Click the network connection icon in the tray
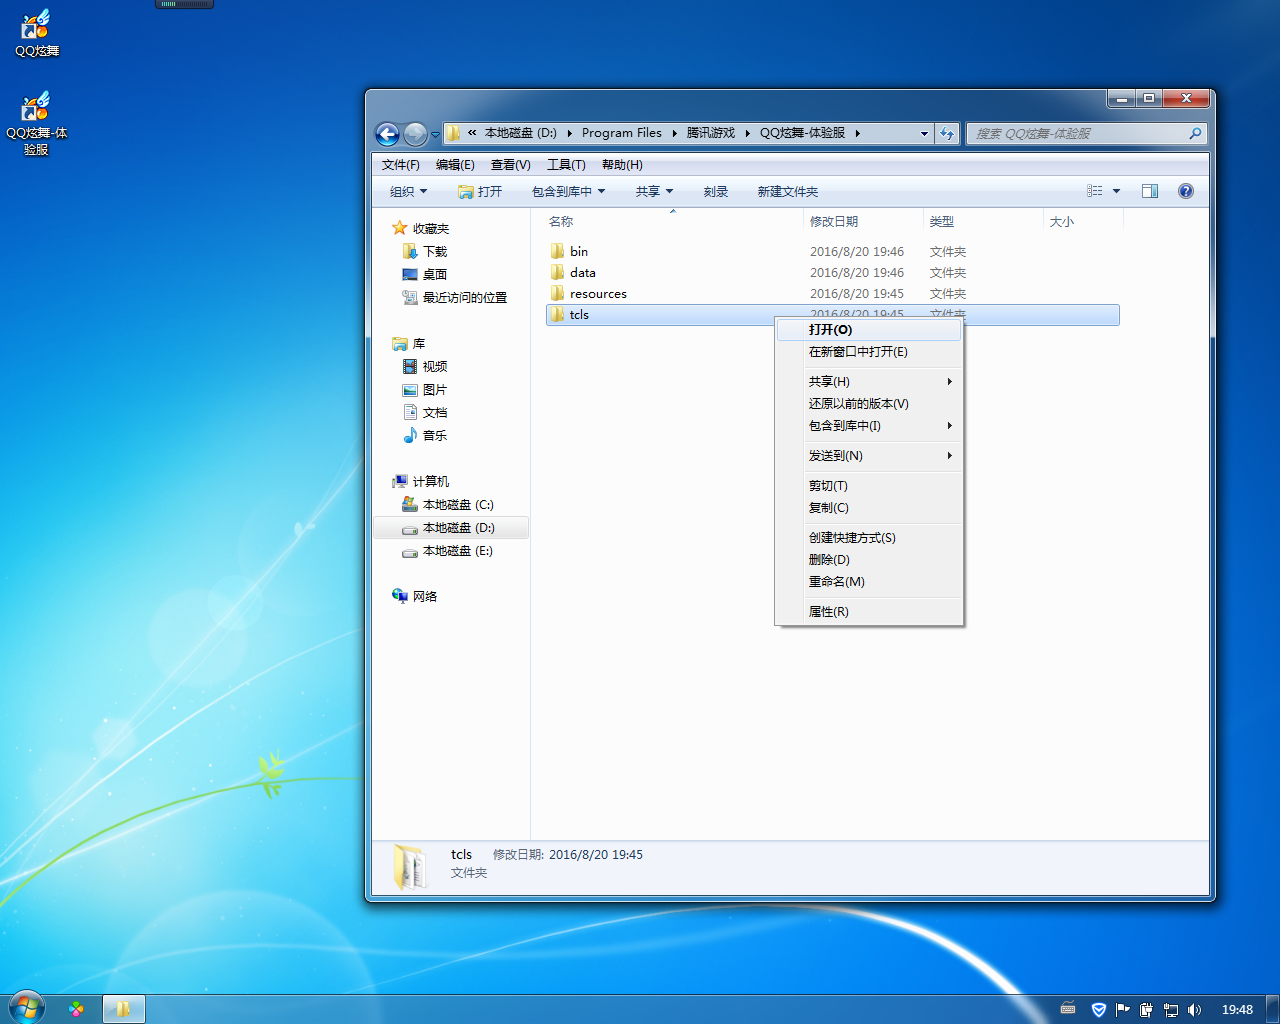The image size is (1280, 1024). pos(1170,1010)
